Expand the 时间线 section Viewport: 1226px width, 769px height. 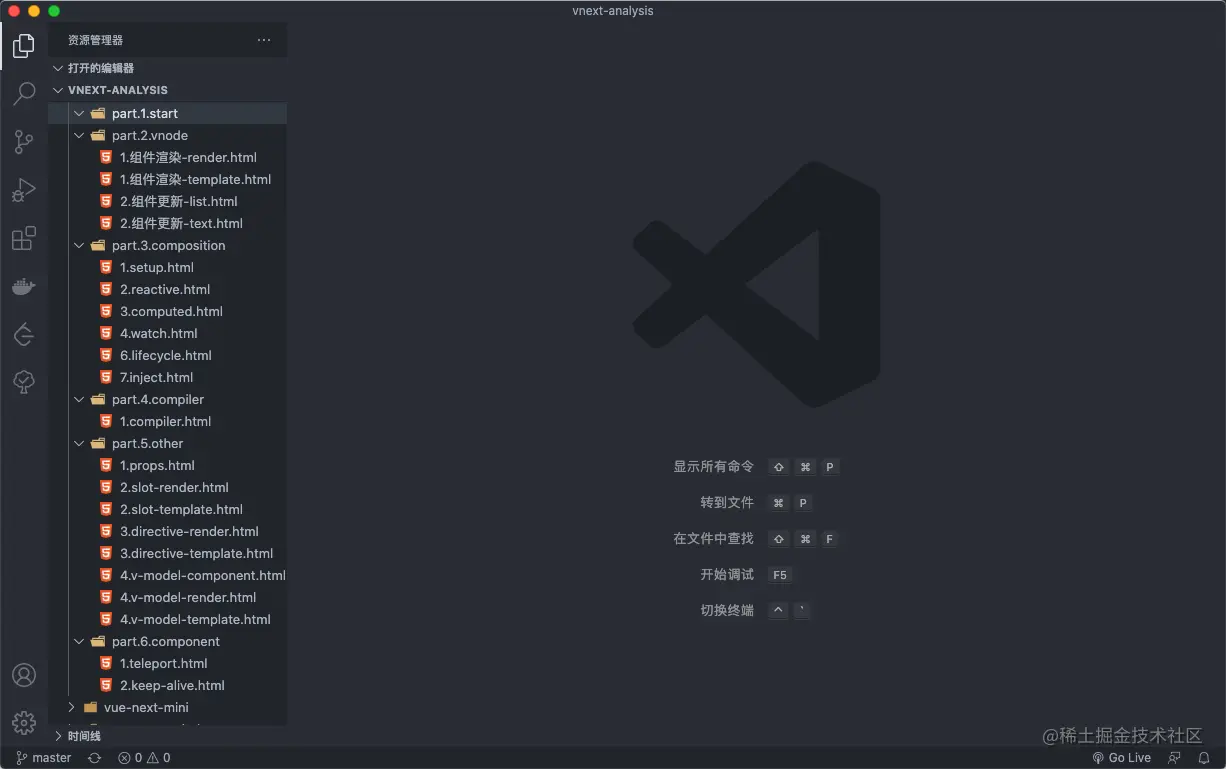point(168,736)
